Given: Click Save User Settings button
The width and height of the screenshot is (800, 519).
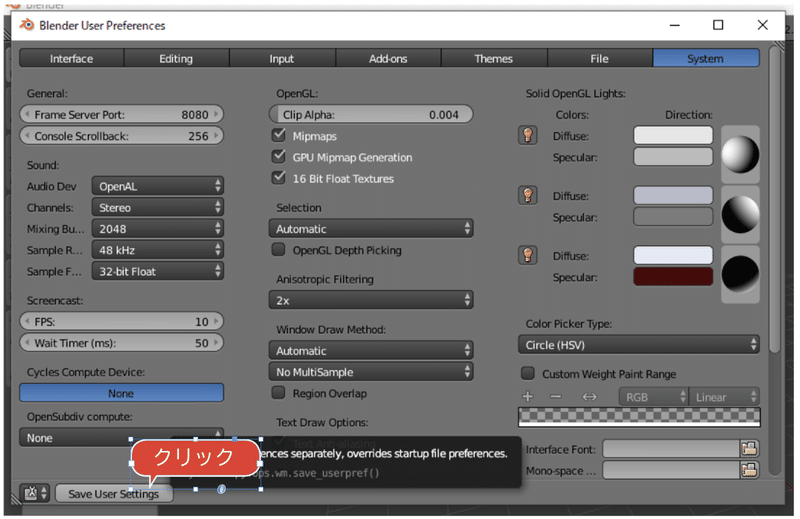Looking at the screenshot, I should tap(114, 493).
